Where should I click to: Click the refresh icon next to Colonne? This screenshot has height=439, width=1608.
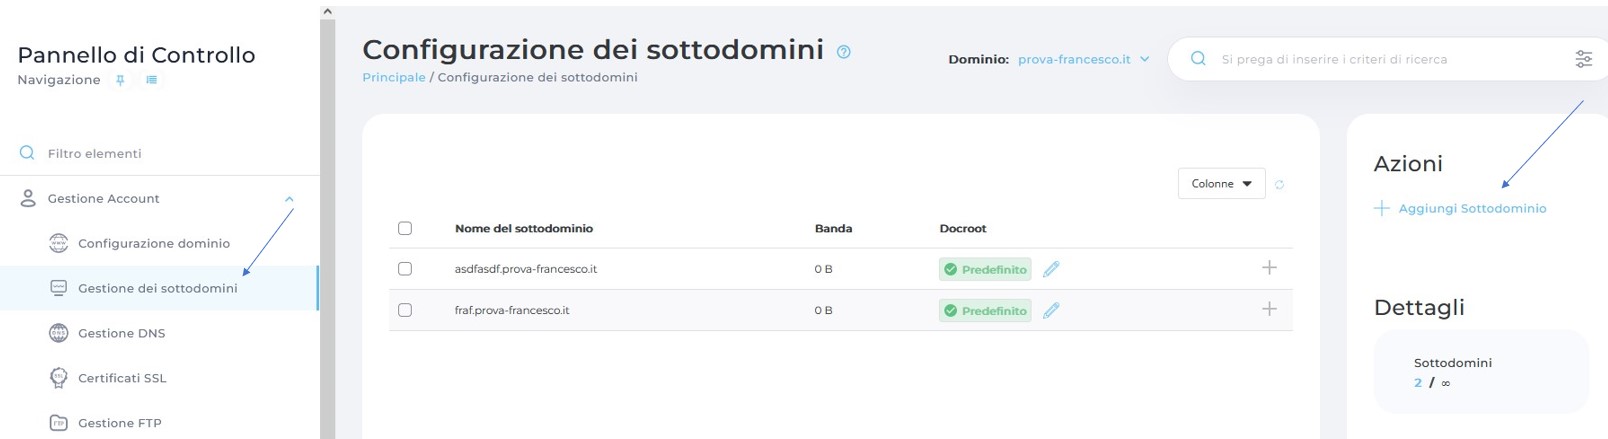coord(1279,184)
